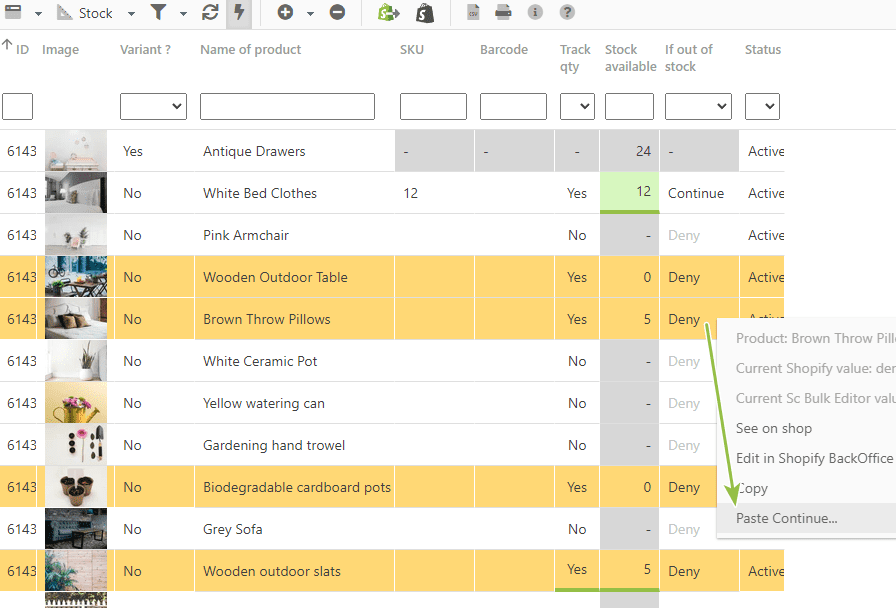Click the remove product minus icon
This screenshot has height=608, width=896.
pos(337,12)
